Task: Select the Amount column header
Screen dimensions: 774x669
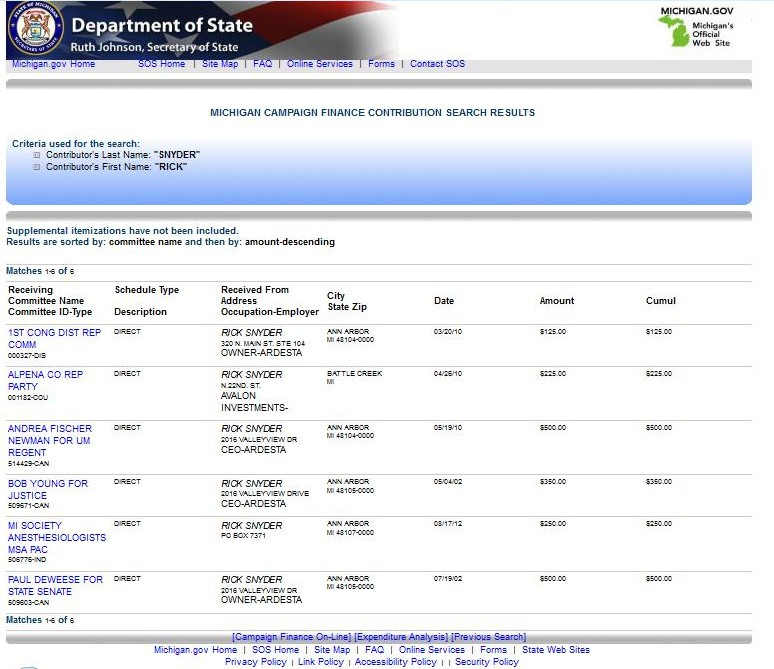Action: (x=557, y=301)
